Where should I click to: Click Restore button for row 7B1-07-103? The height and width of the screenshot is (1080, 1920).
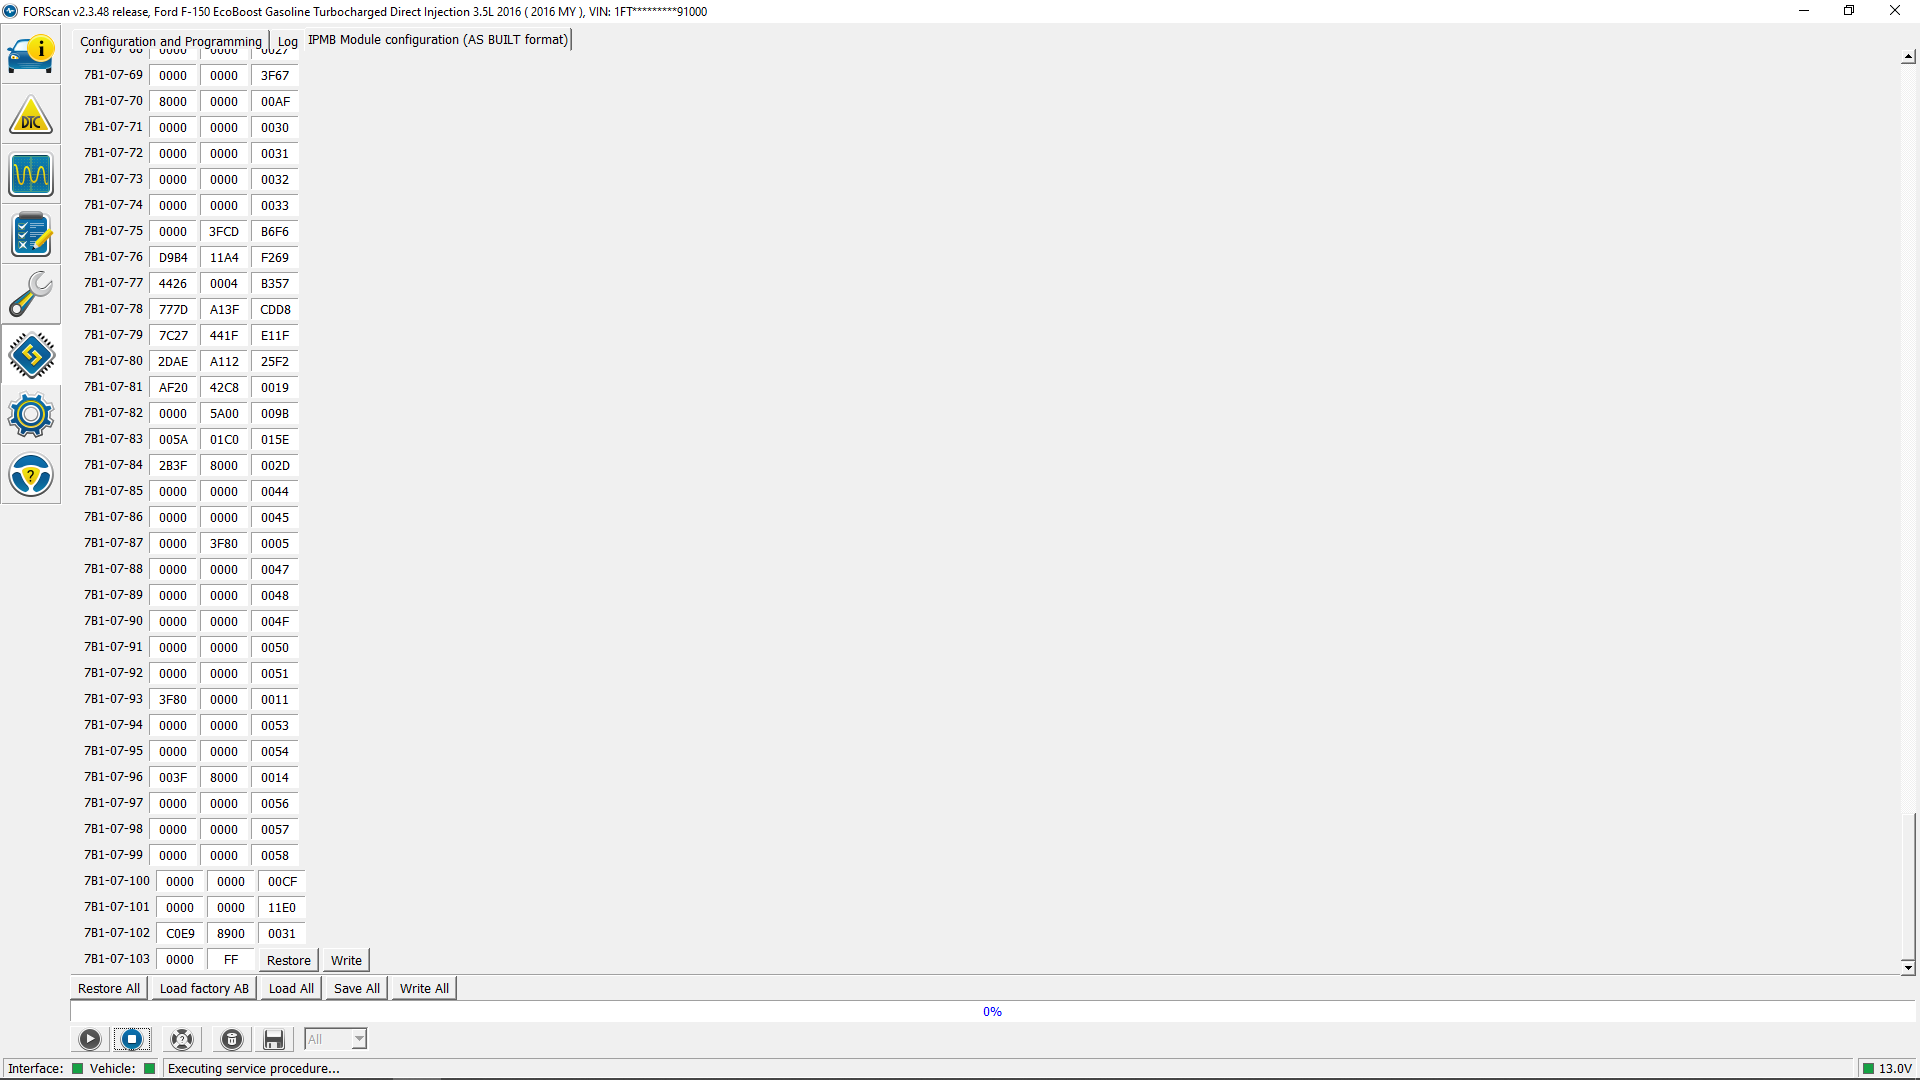[288, 960]
